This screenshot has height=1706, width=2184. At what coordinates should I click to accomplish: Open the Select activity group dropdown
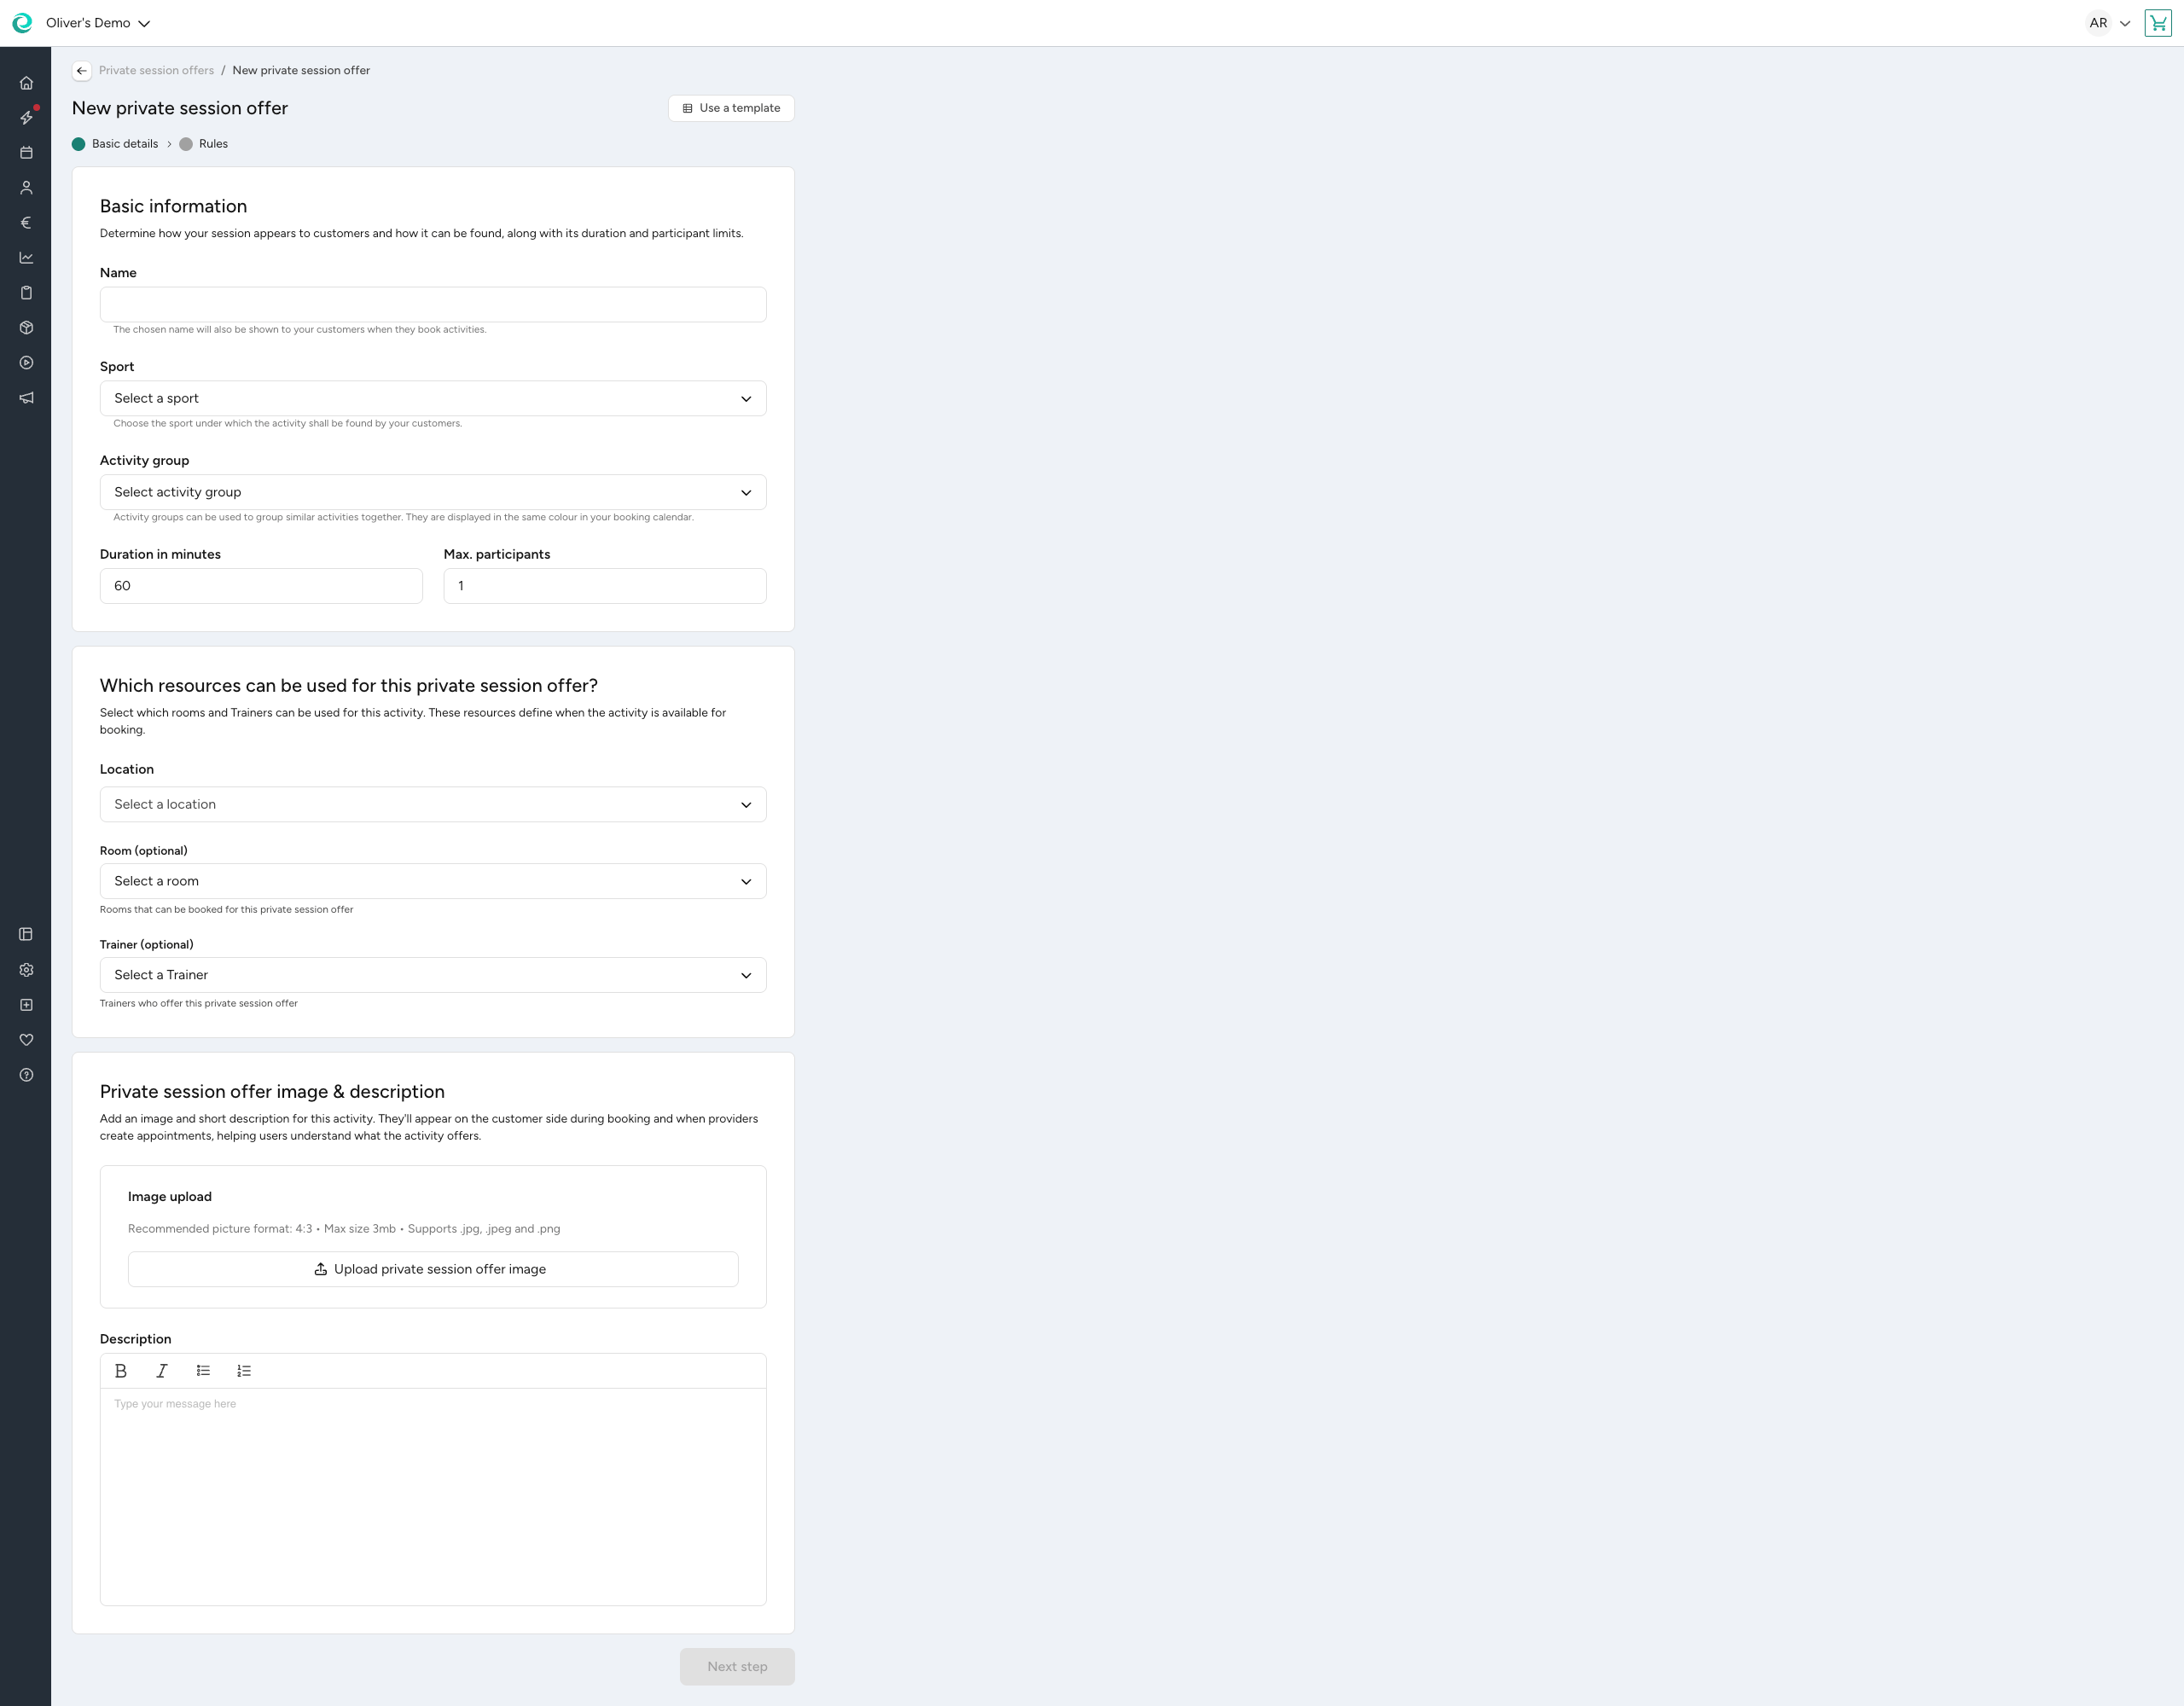pyautogui.click(x=432, y=492)
